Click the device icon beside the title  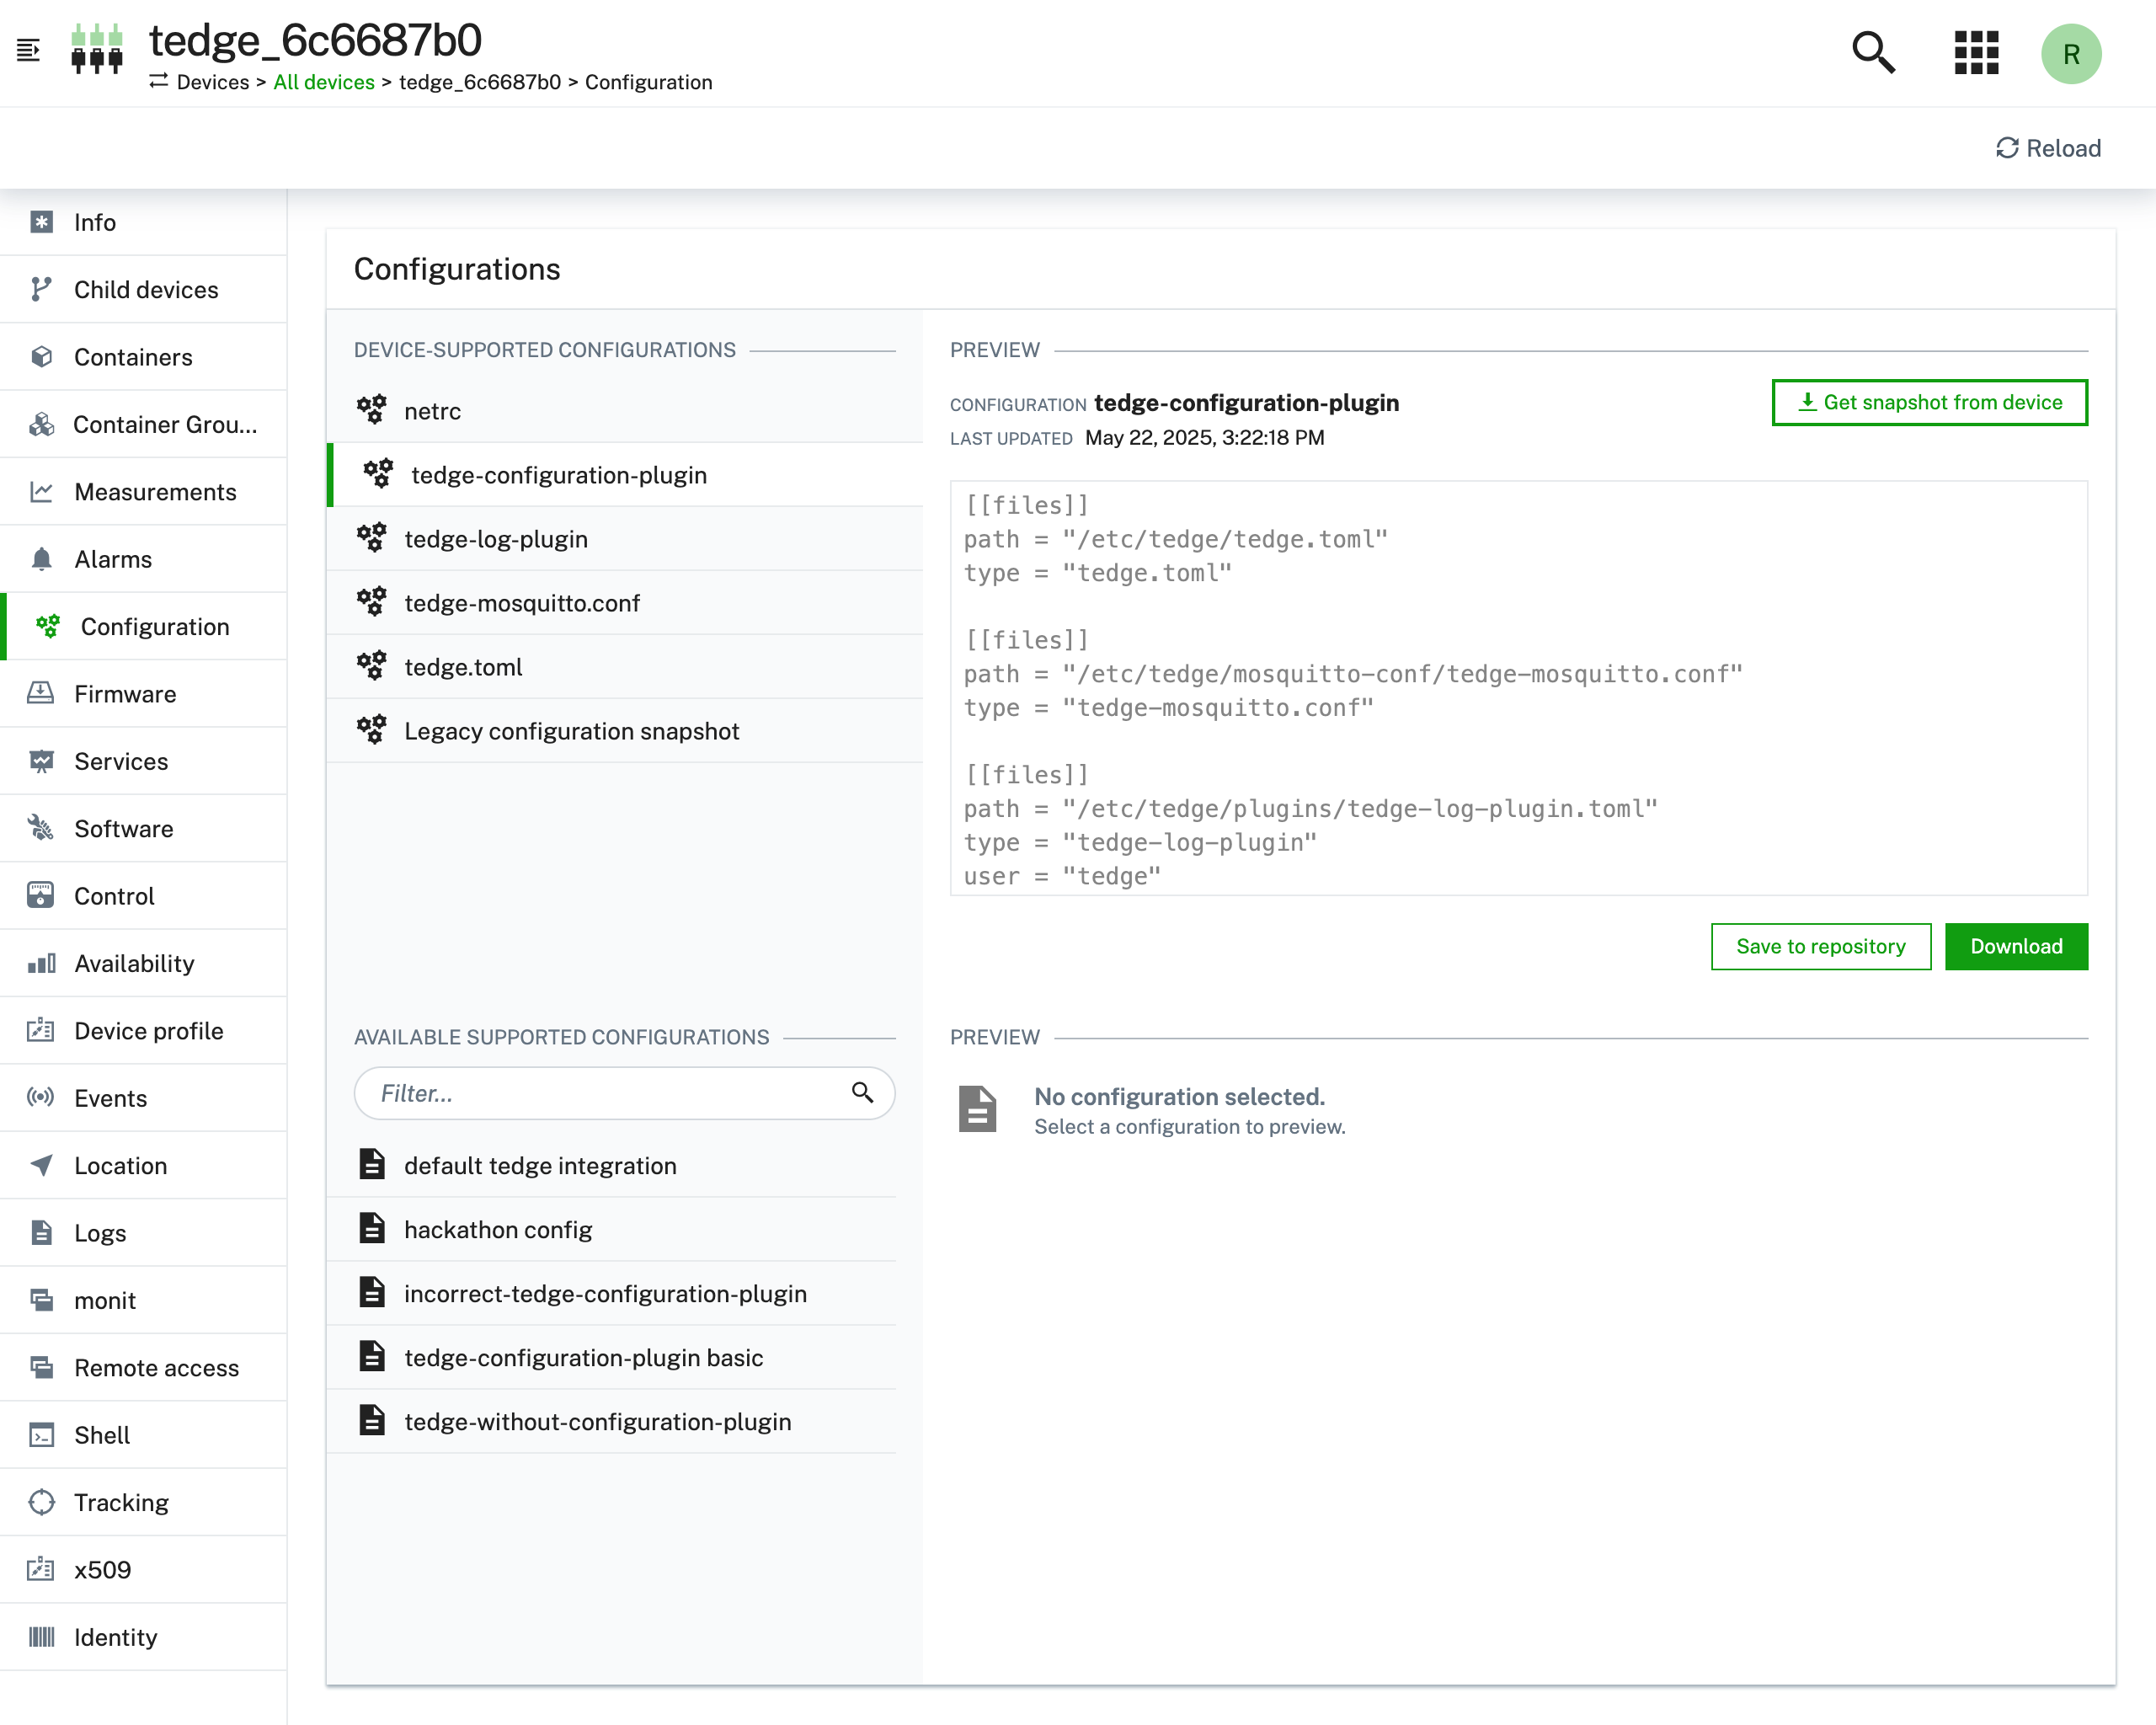[x=97, y=49]
